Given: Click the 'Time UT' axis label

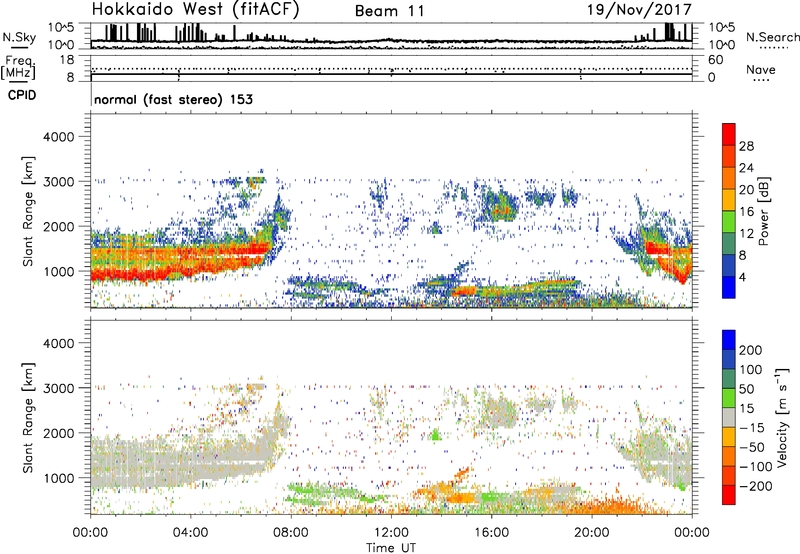Looking at the screenshot, I should point(391,547).
